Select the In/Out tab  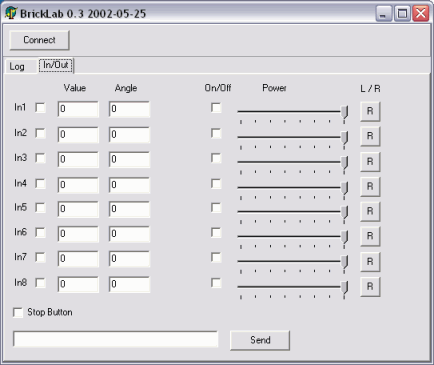pyautogui.click(x=56, y=65)
